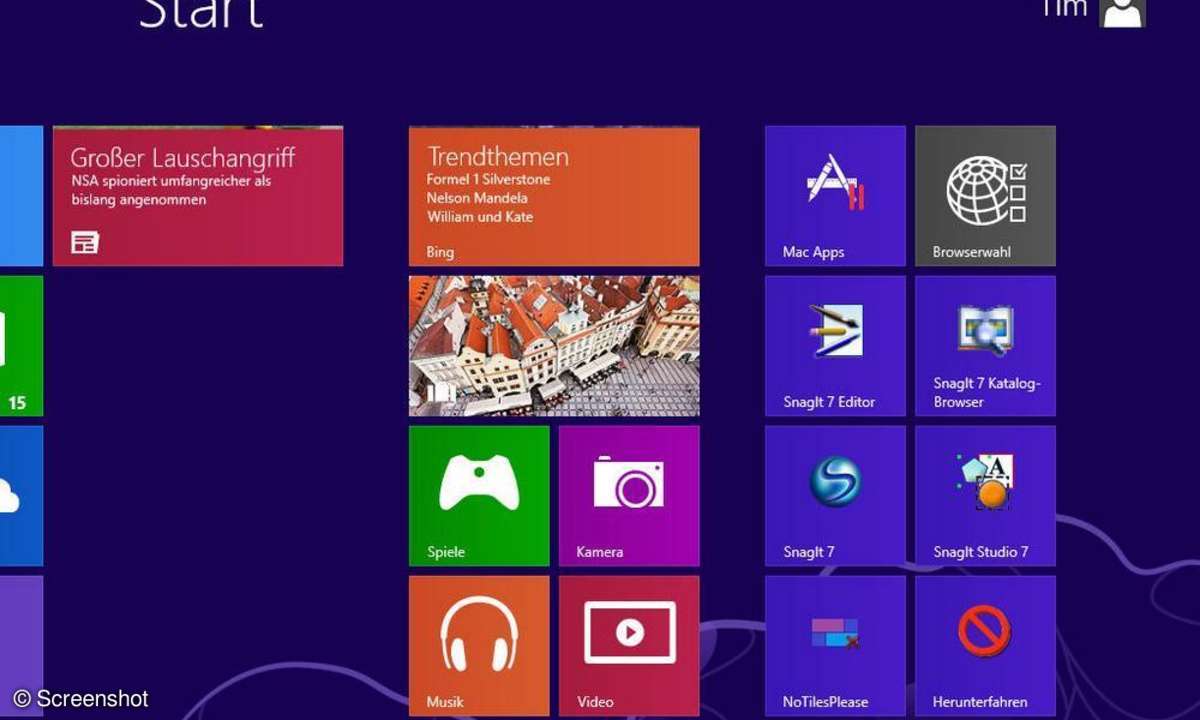Image resolution: width=1200 pixels, height=720 pixels.
Task: Open the Musik tile
Action: tap(479, 646)
